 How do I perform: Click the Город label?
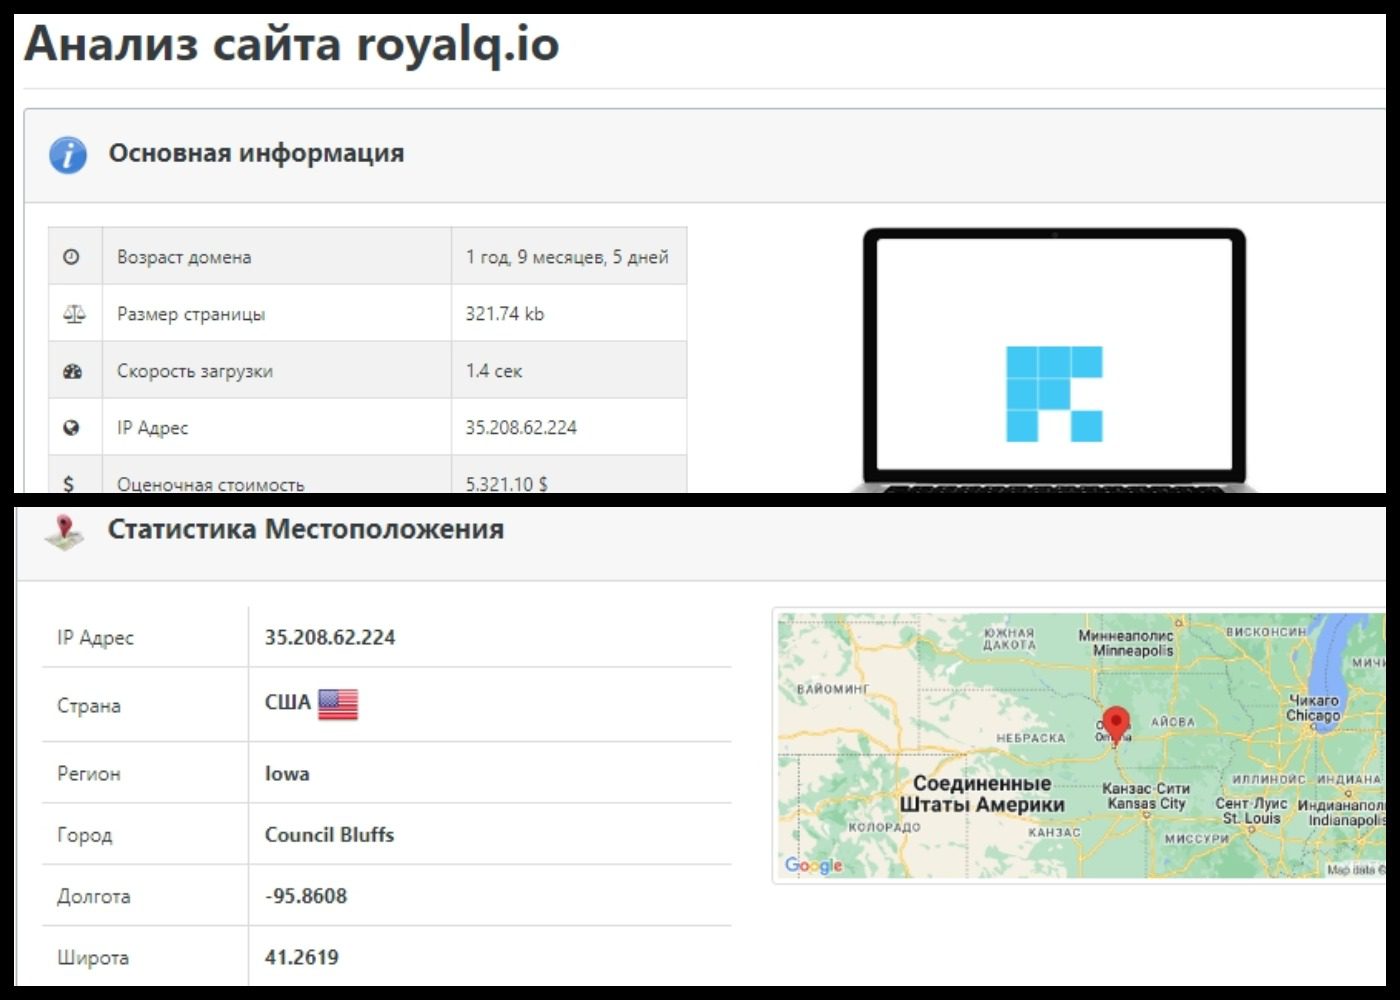click(85, 835)
